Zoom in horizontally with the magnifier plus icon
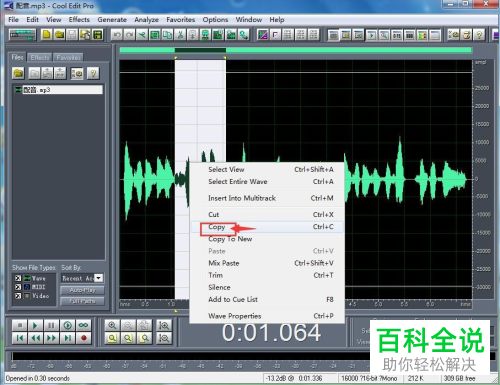500x385 pixels. click(x=112, y=325)
